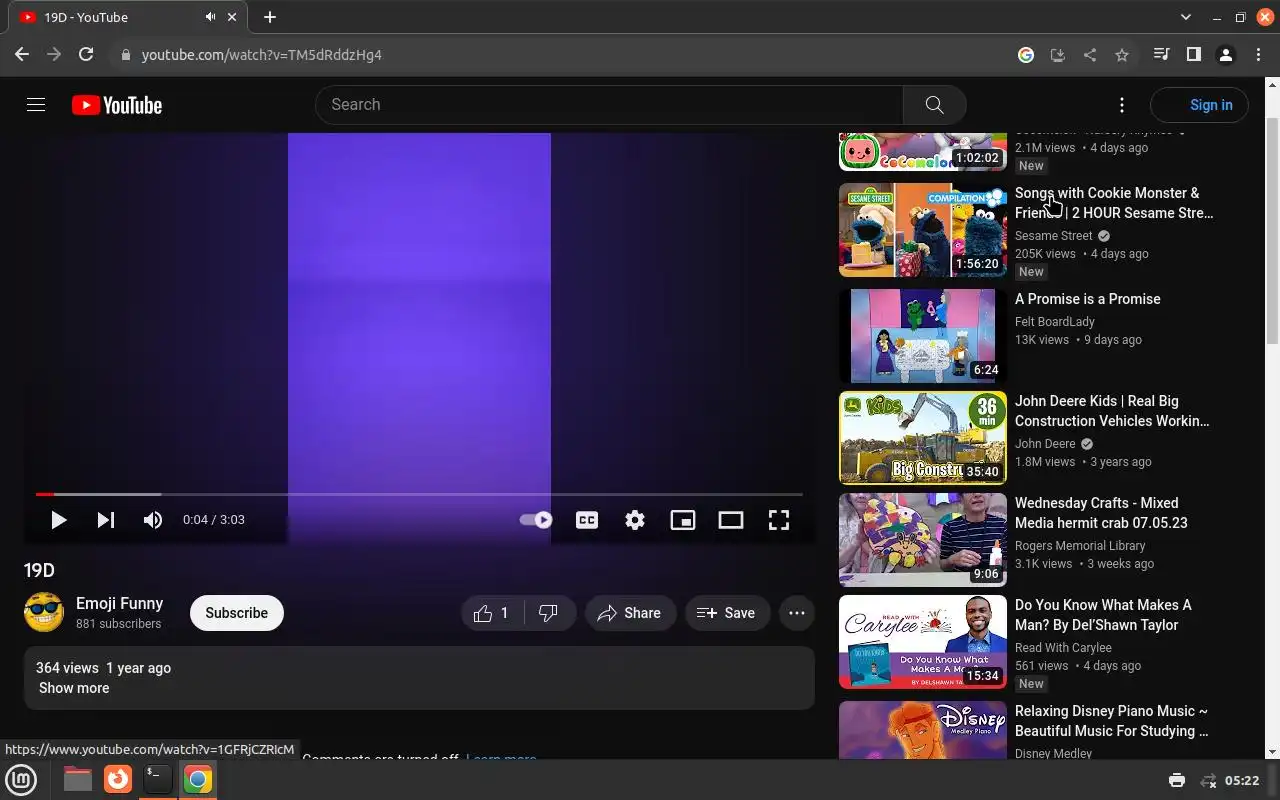Screen dimensions: 1280x800
Task: Activate the miniplayer
Action: click(x=683, y=520)
